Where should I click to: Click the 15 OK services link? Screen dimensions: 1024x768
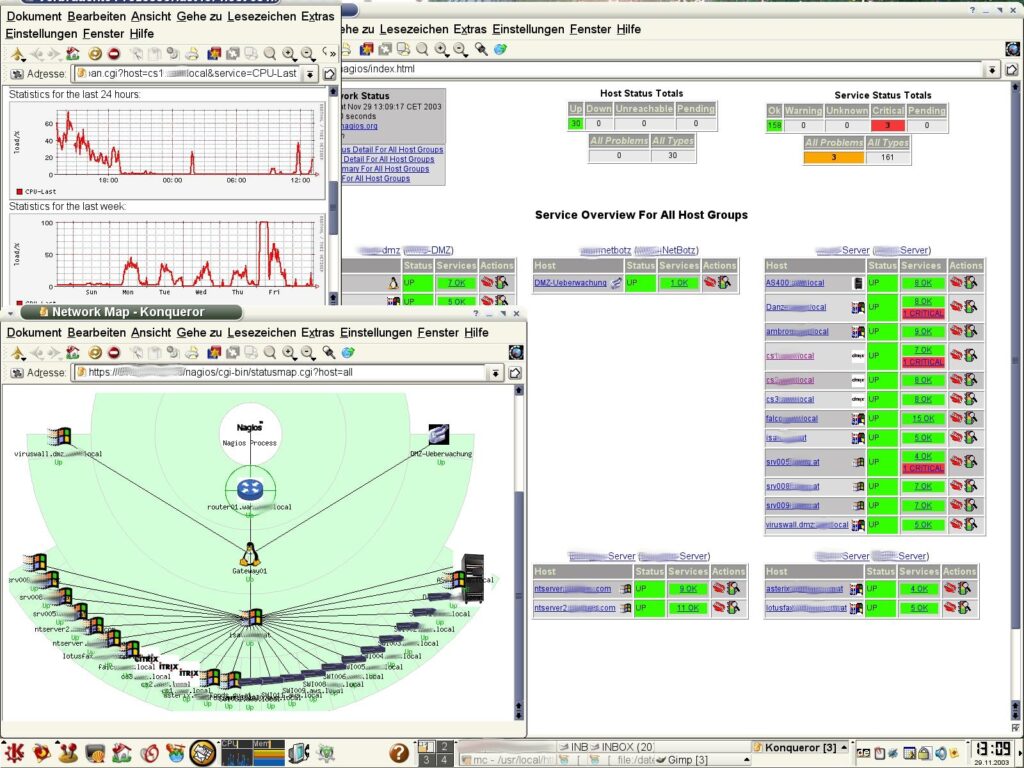tap(922, 419)
